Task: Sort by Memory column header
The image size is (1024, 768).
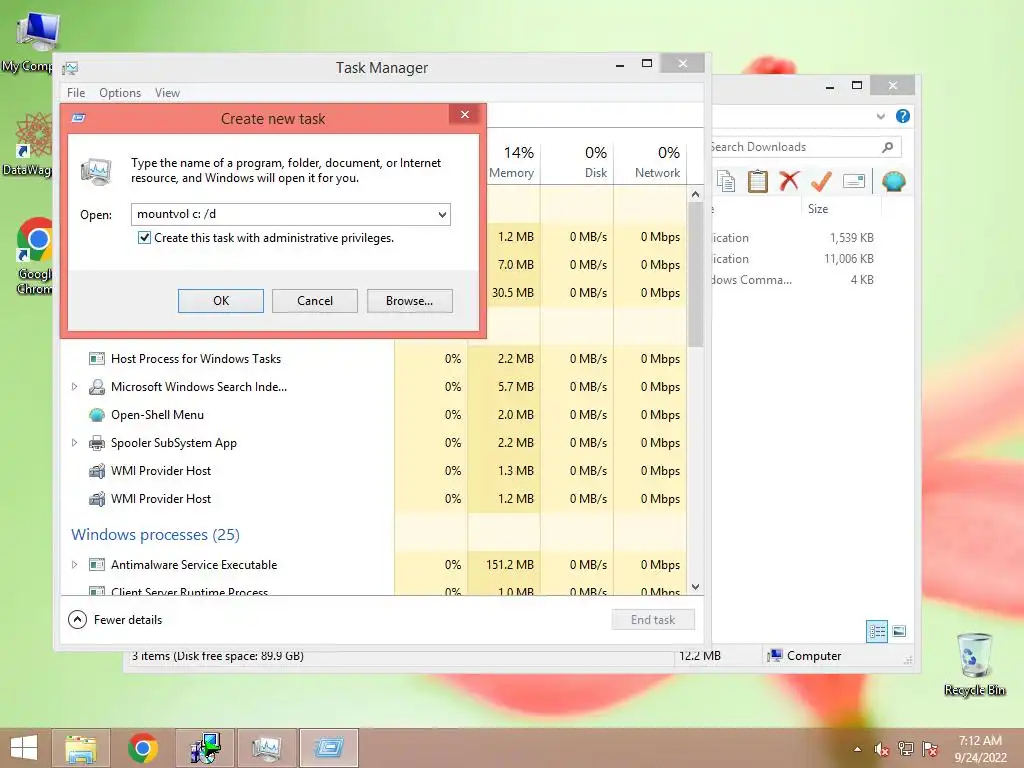Action: click(x=511, y=161)
